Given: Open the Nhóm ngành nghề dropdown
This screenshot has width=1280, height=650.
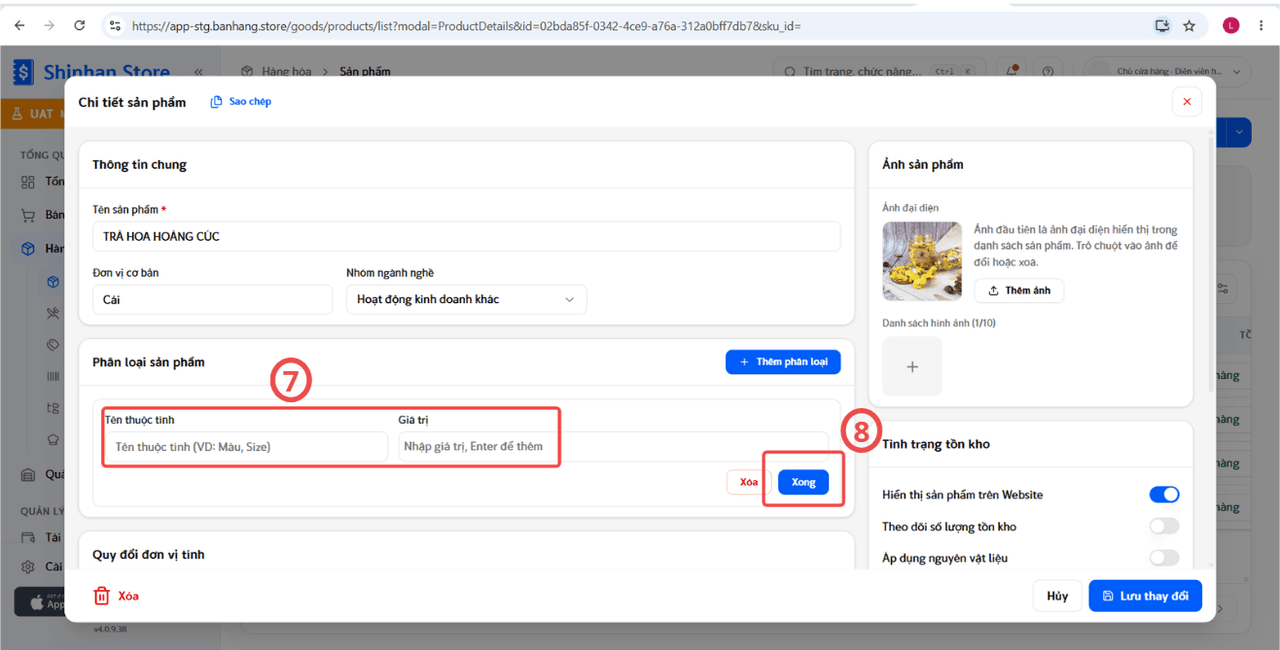Looking at the screenshot, I should [x=466, y=299].
